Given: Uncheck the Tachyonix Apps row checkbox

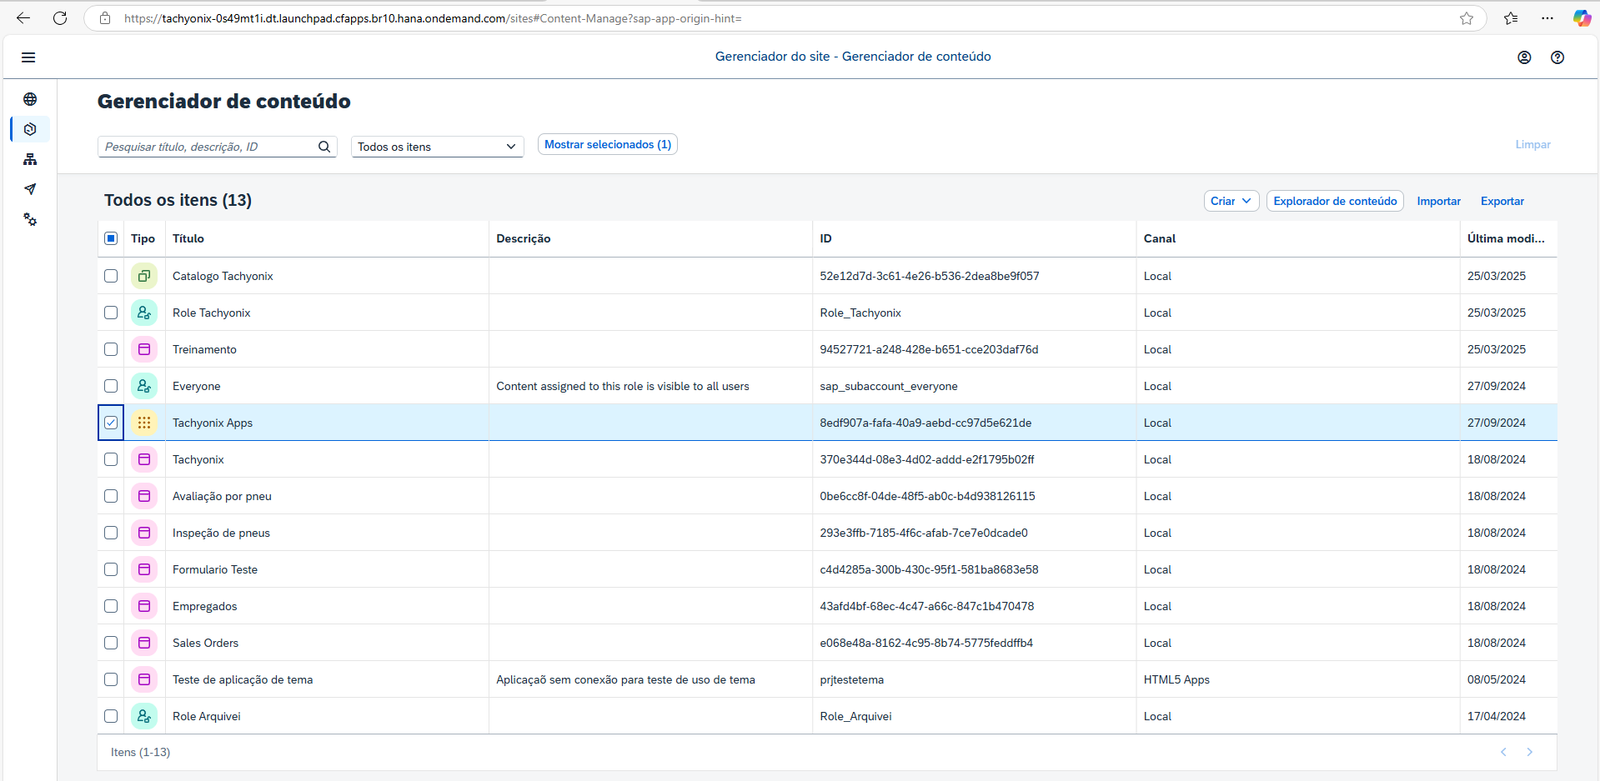Looking at the screenshot, I should (111, 423).
